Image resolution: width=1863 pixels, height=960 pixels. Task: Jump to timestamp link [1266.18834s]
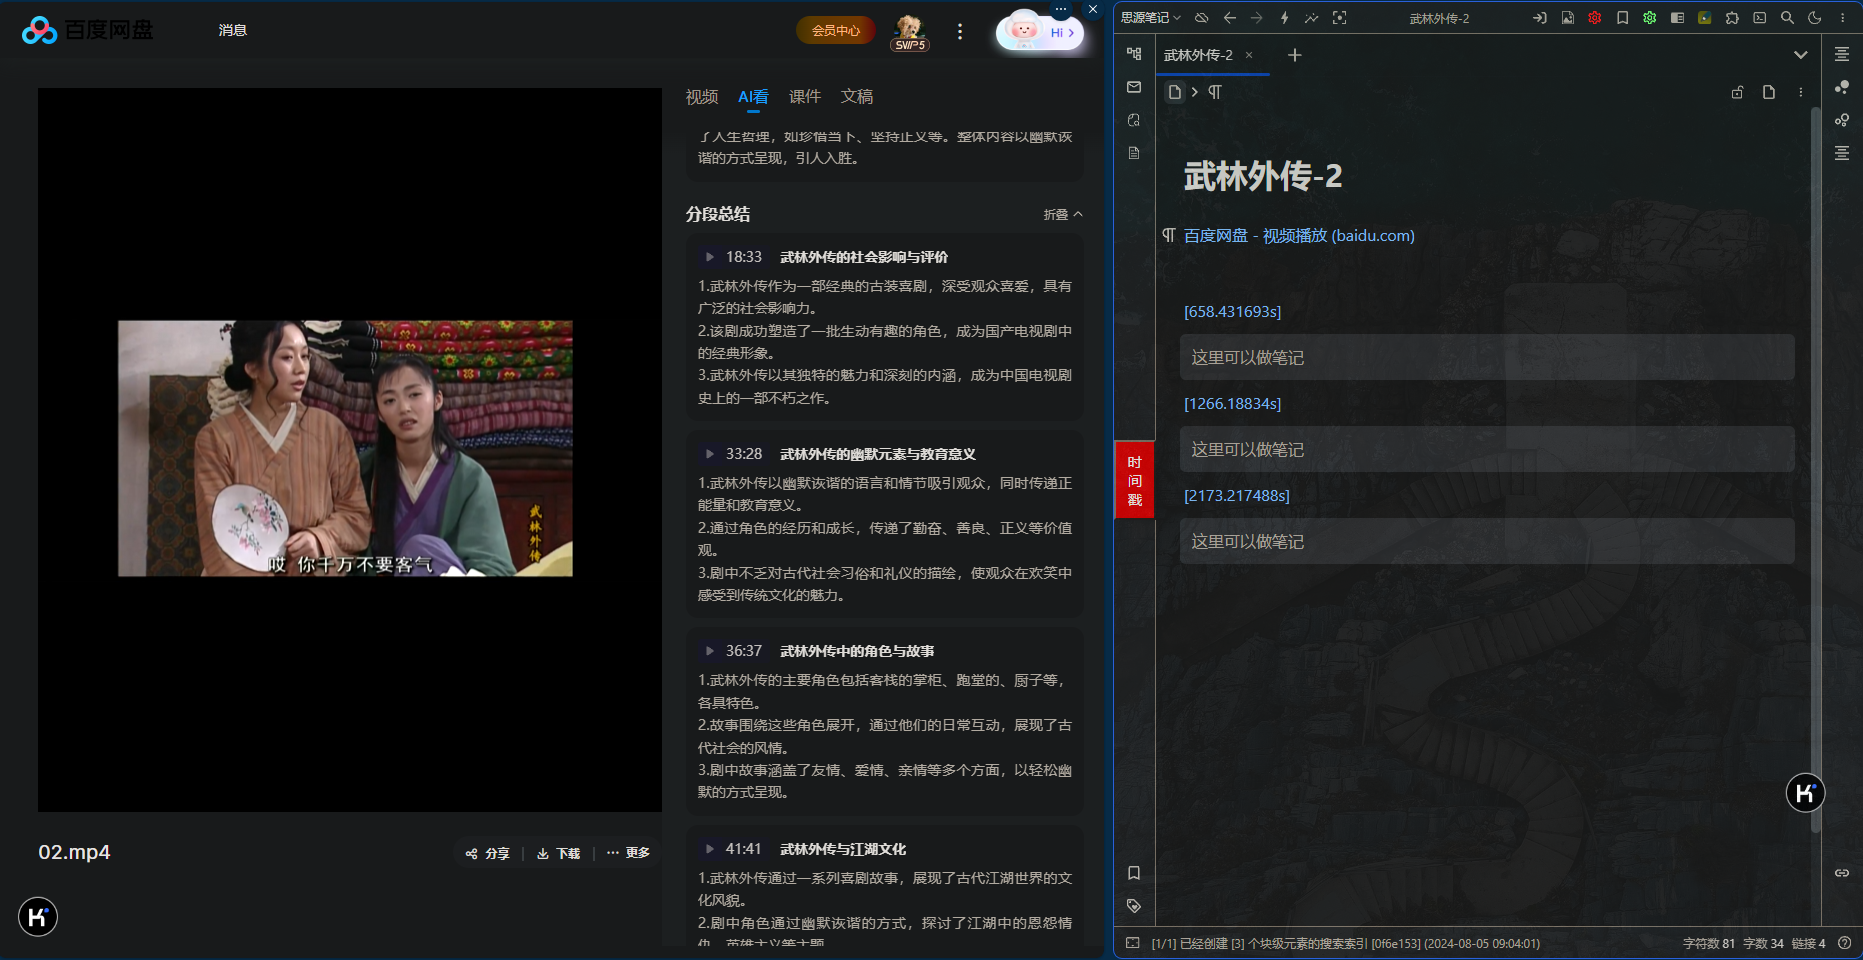(x=1233, y=404)
